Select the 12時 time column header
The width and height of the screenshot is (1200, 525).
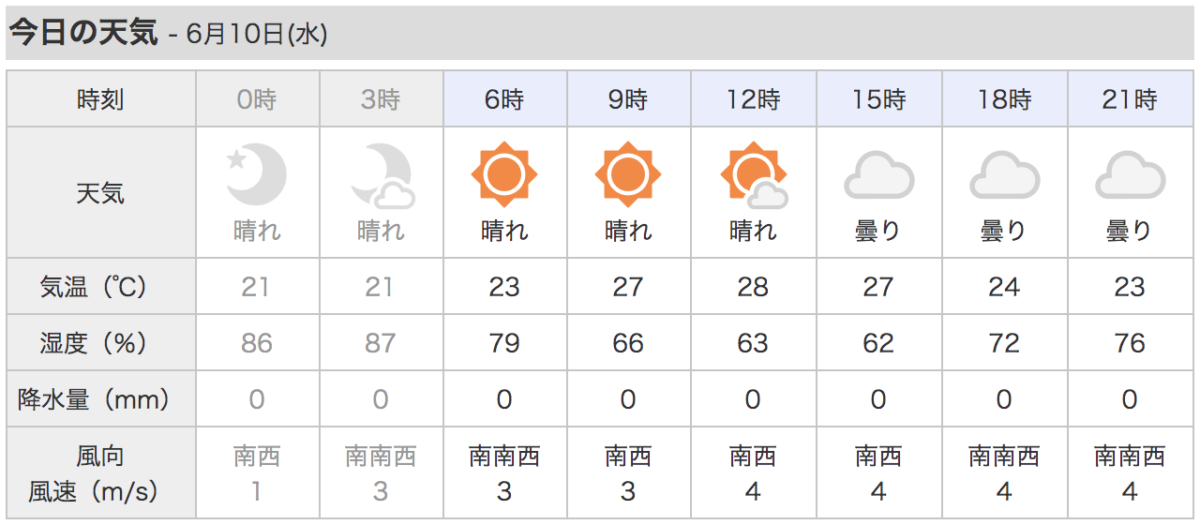tap(753, 100)
